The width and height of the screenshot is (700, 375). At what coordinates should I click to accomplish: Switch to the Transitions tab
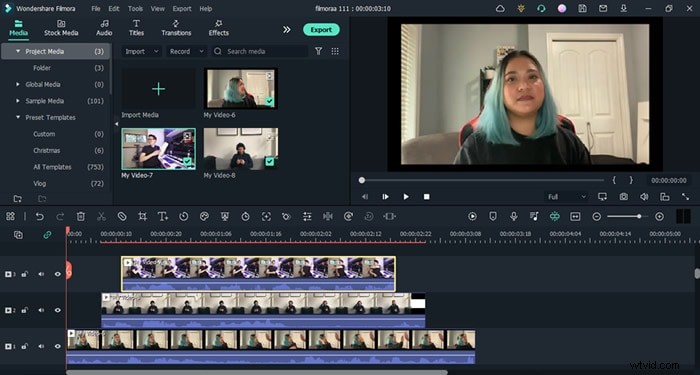[x=176, y=28]
